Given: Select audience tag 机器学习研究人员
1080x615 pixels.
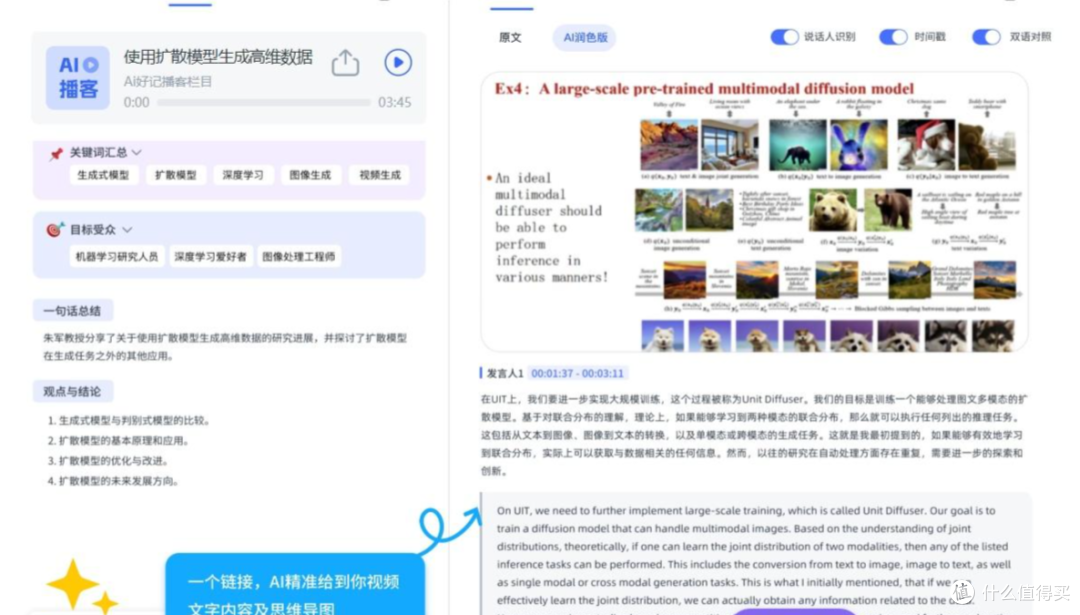Looking at the screenshot, I should coord(116,256).
